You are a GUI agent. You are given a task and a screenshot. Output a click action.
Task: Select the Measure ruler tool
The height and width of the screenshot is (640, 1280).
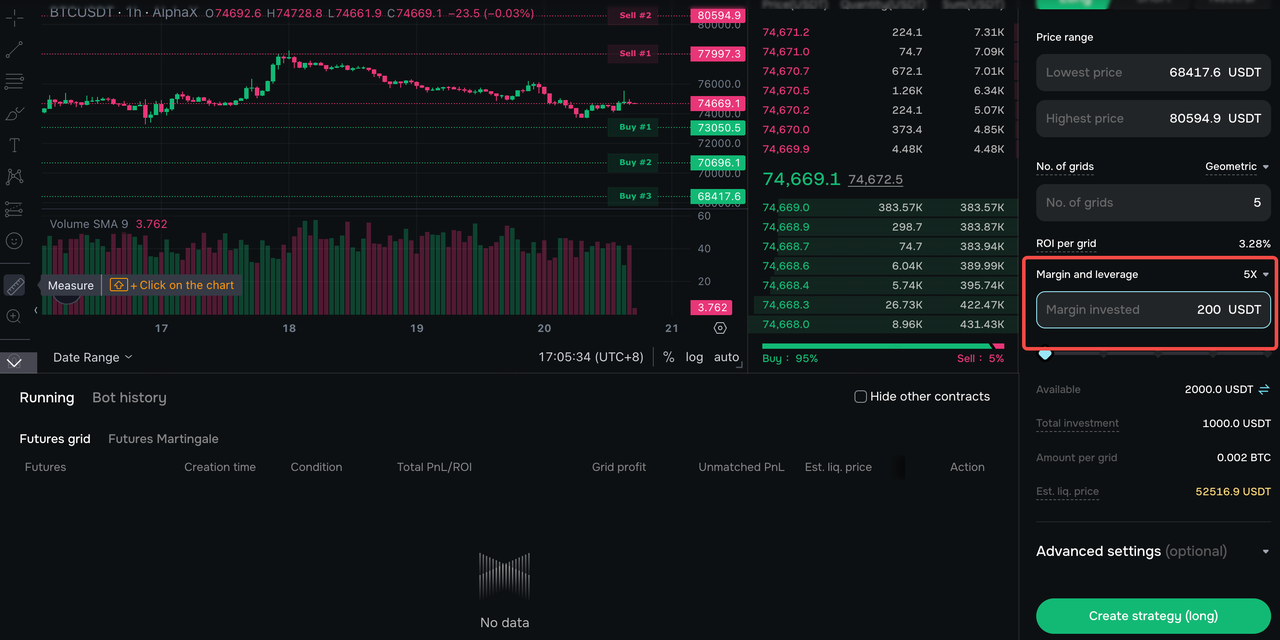pos(14,285)
